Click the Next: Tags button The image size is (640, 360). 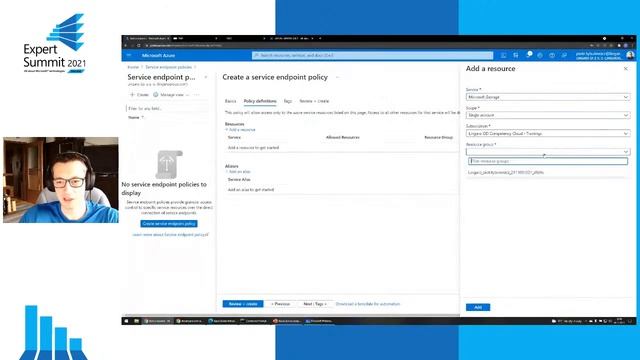[x=315, y=304]
